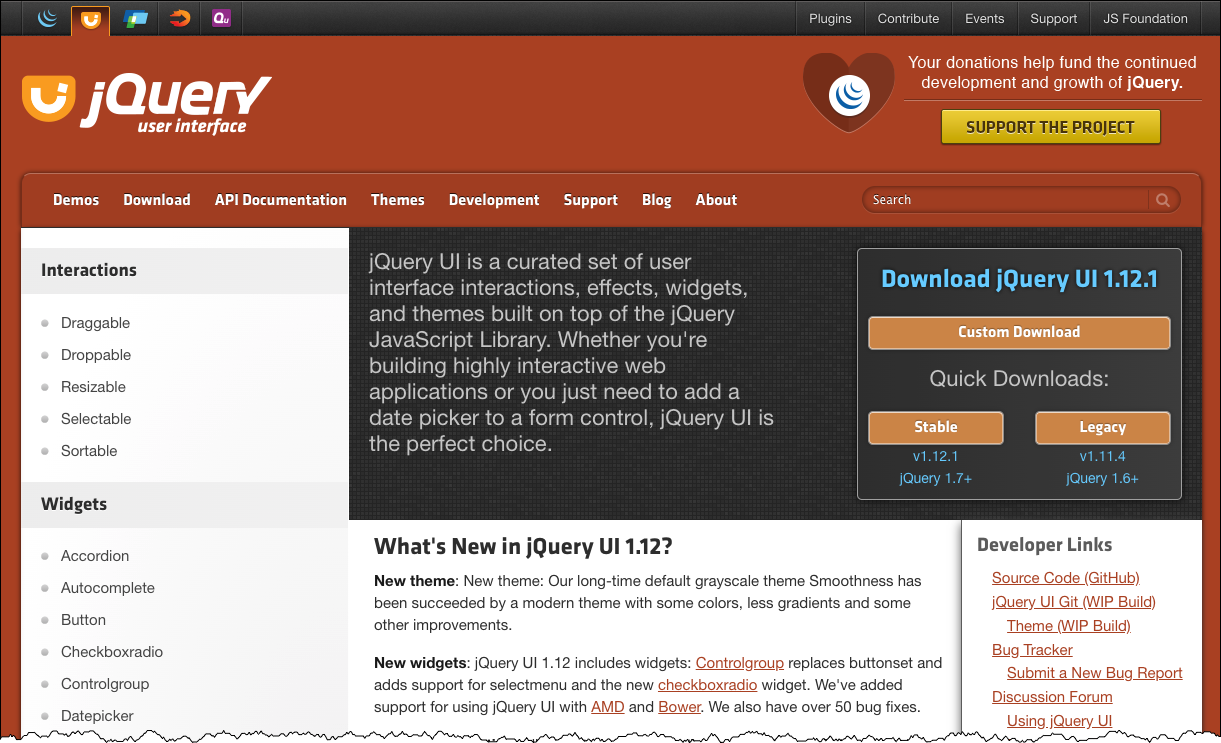Open the Source Code (GitHub) link
The image size is (1221, 743).
click(1066, 578)
